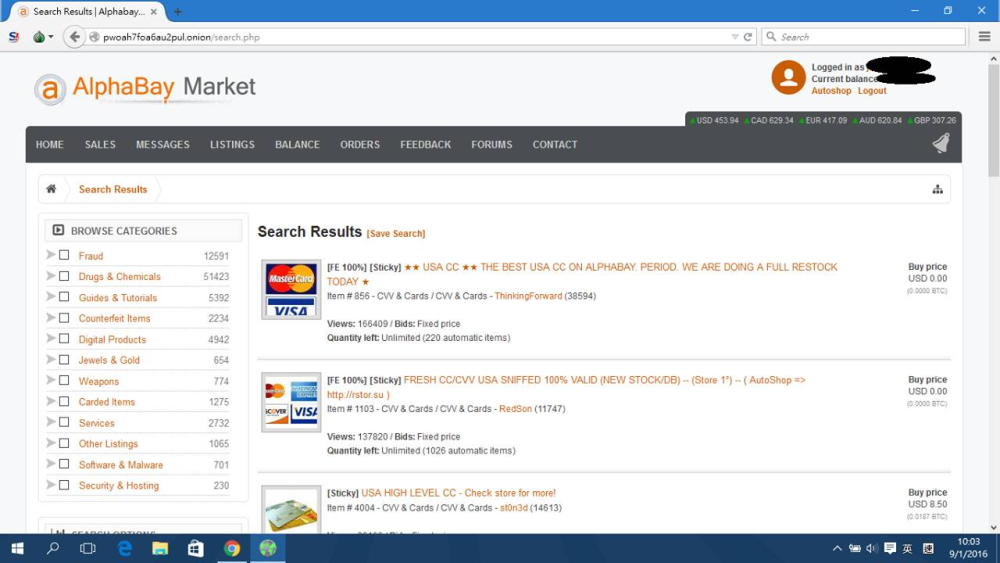This screenshot has width=1000, height=563.
Task: Click the Weapons category link
Action: 99,381
